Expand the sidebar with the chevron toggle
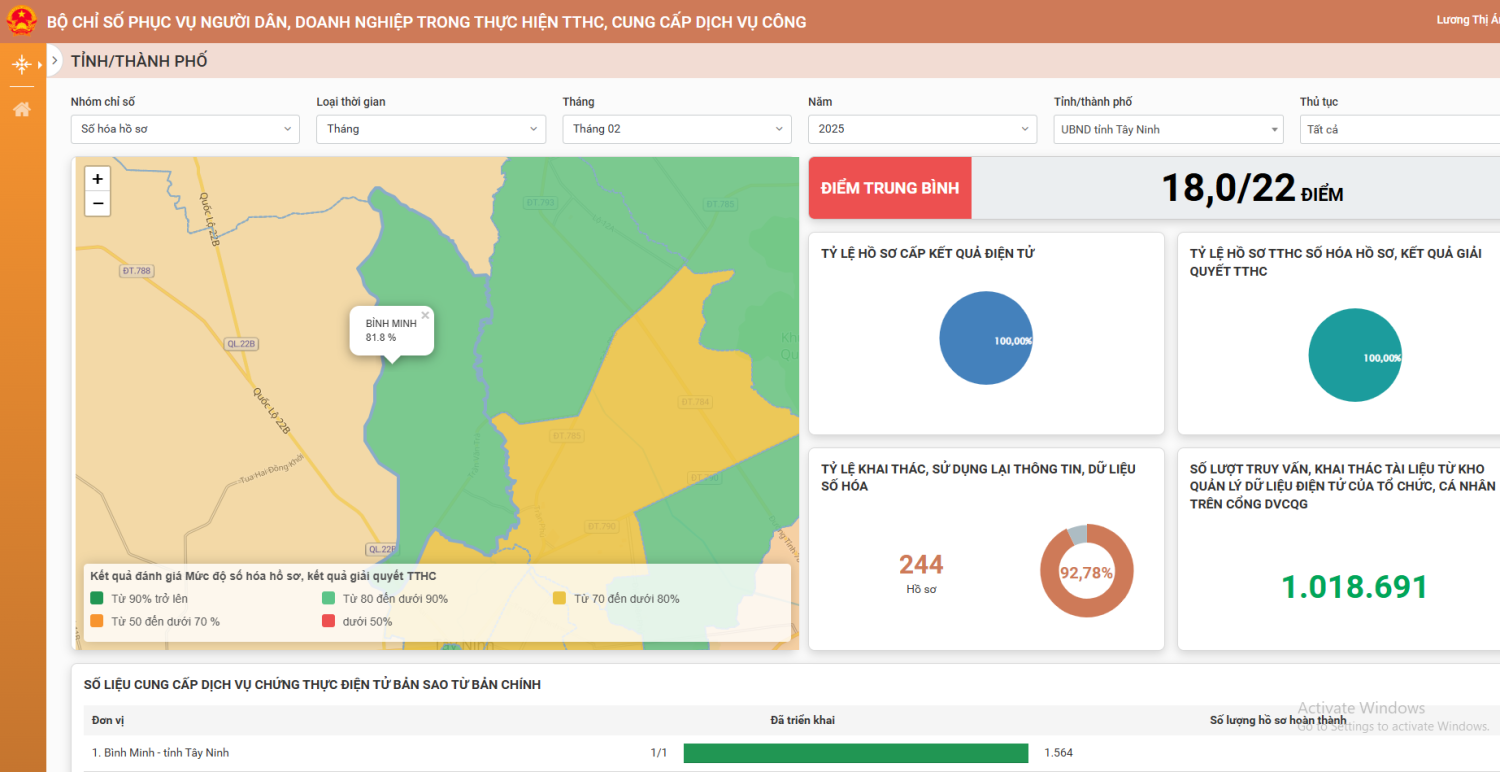The width and height of the screenshot is (1500, 772). click(55, 61)
